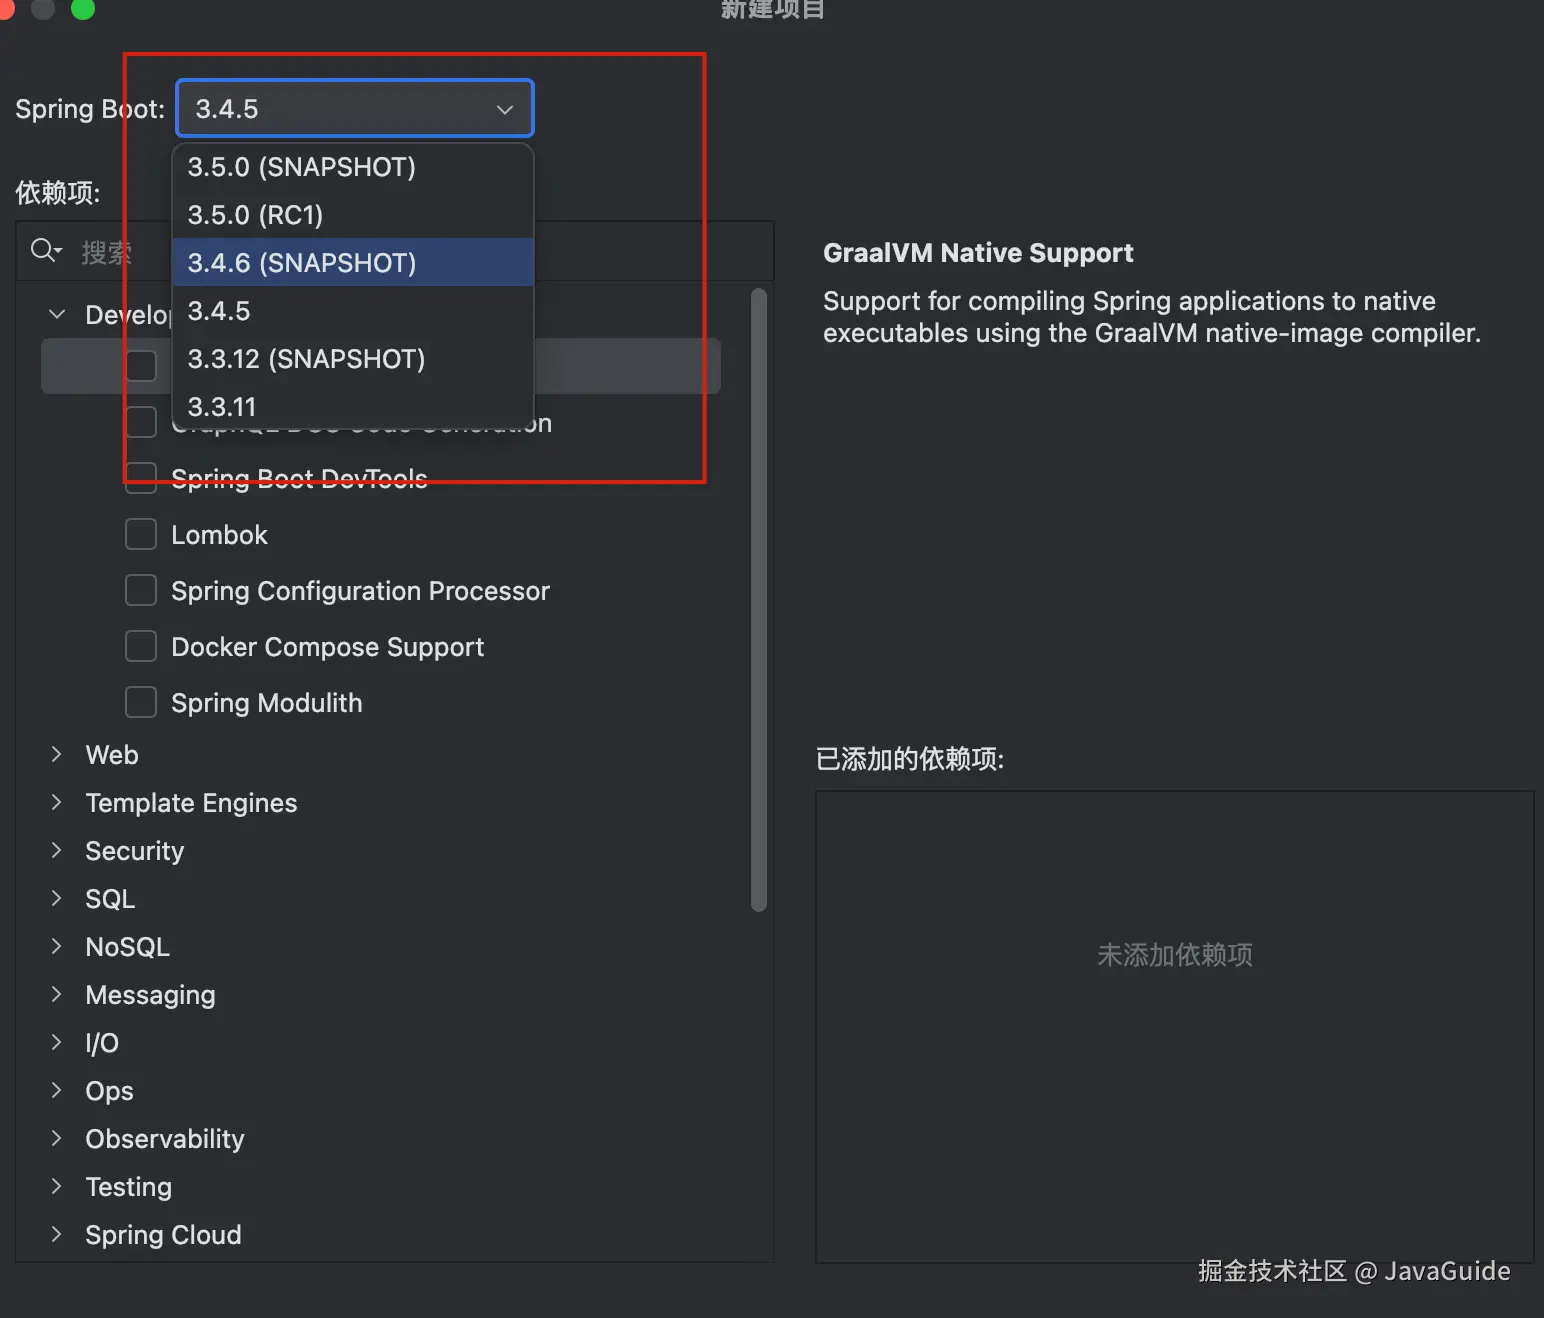Expand the Web category
1544x1318 pixels.
57,754
